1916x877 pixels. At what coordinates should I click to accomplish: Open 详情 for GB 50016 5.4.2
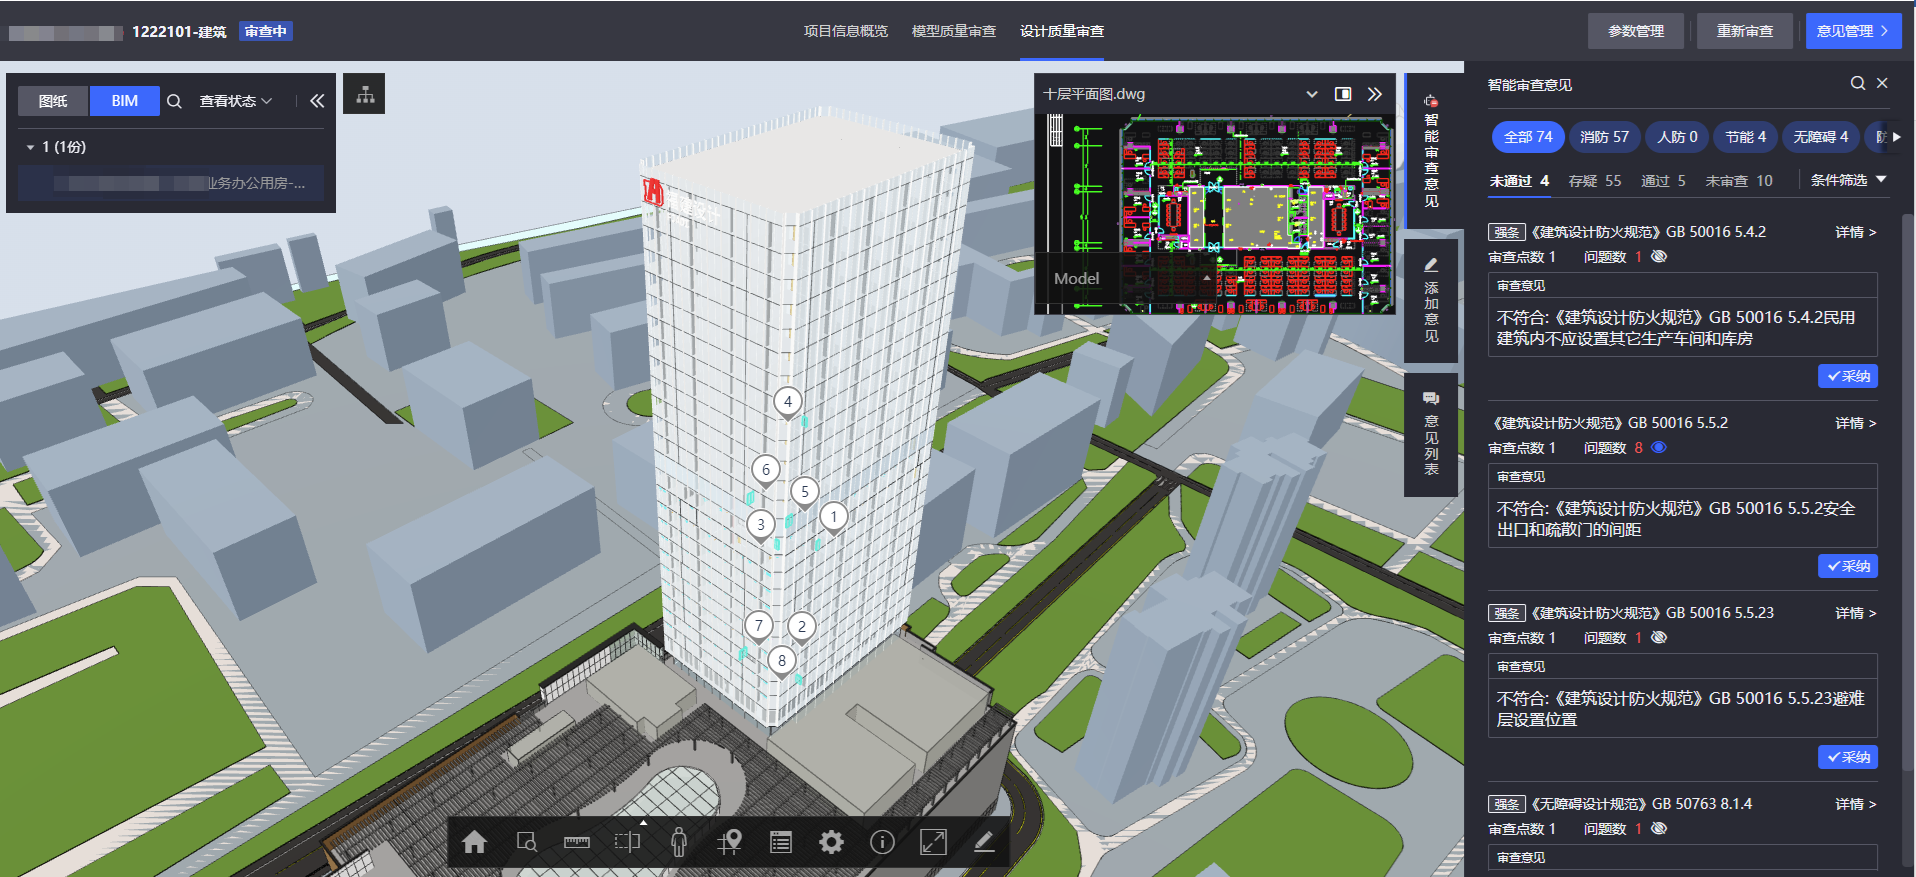pos(1855,232)
